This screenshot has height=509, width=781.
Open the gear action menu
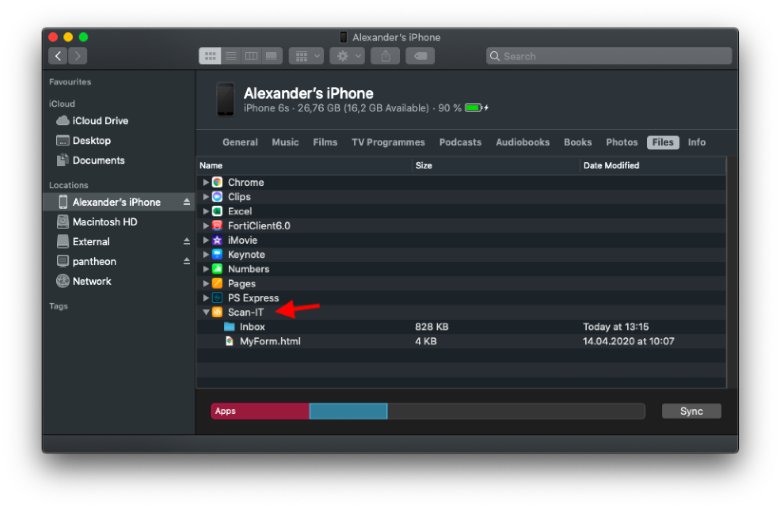point(347,56)
